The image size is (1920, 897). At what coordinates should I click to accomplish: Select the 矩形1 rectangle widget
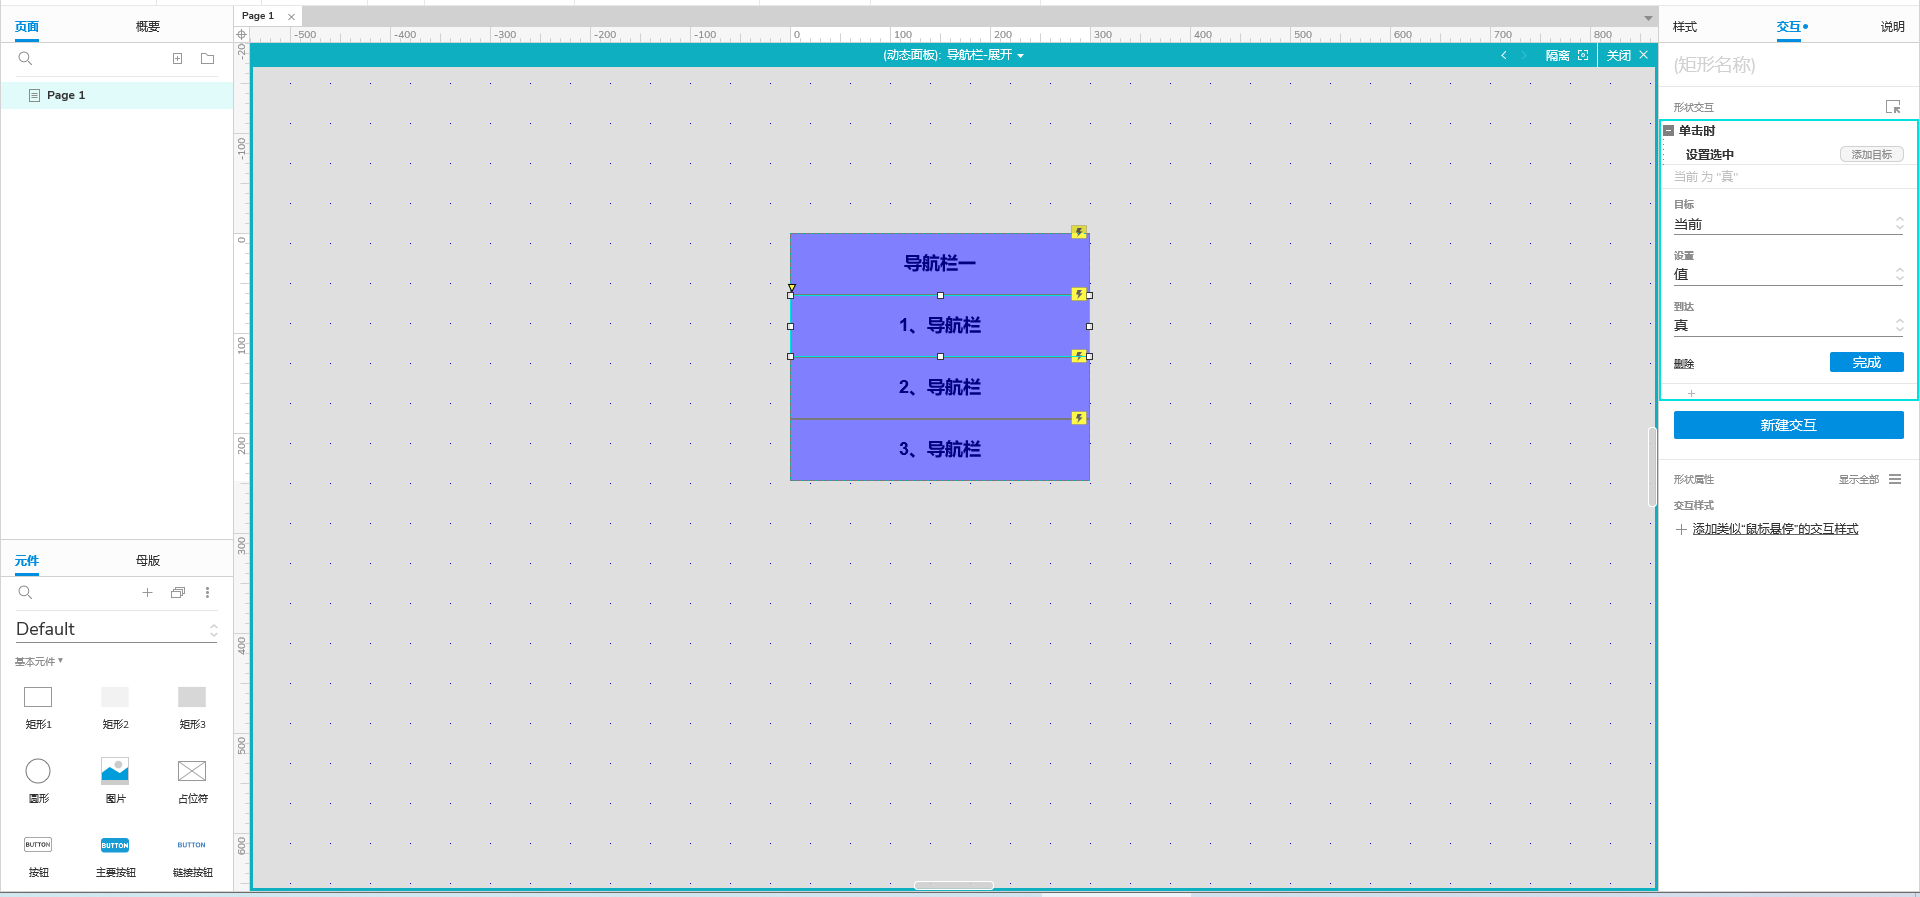click(38, 697)
